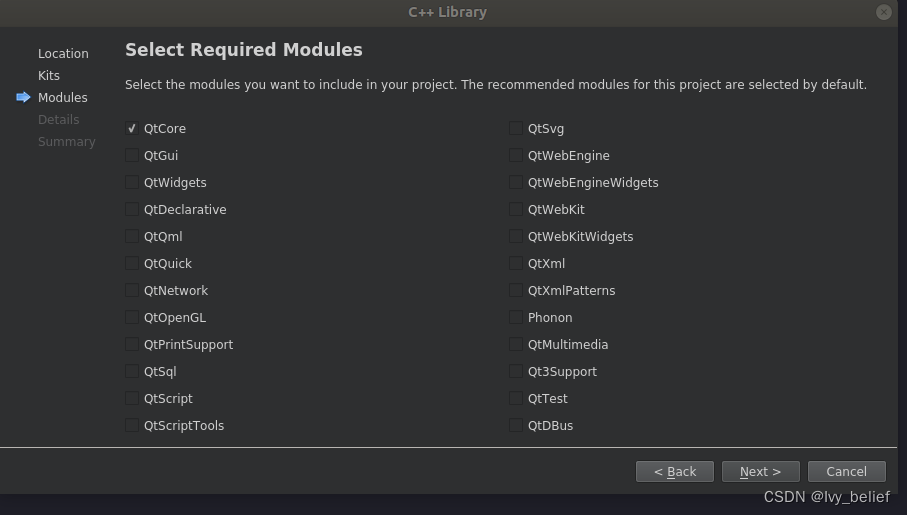Click the current-step blue arrow icon

tap(23, 97)
